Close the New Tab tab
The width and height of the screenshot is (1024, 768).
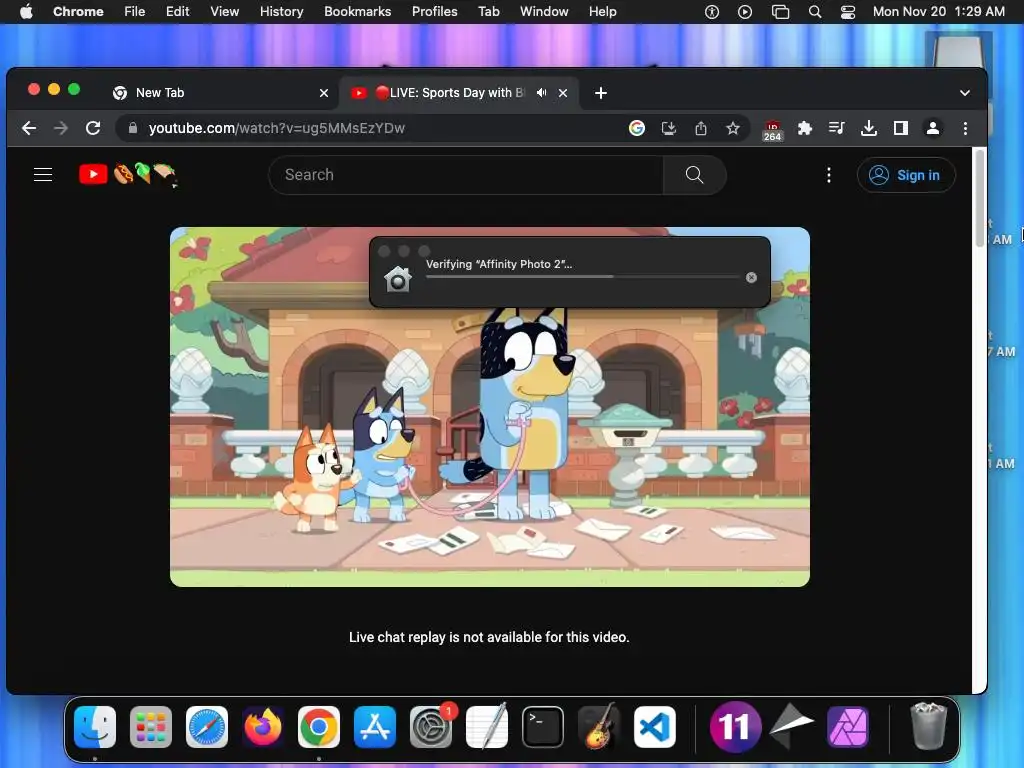click(x=324, y=93)
